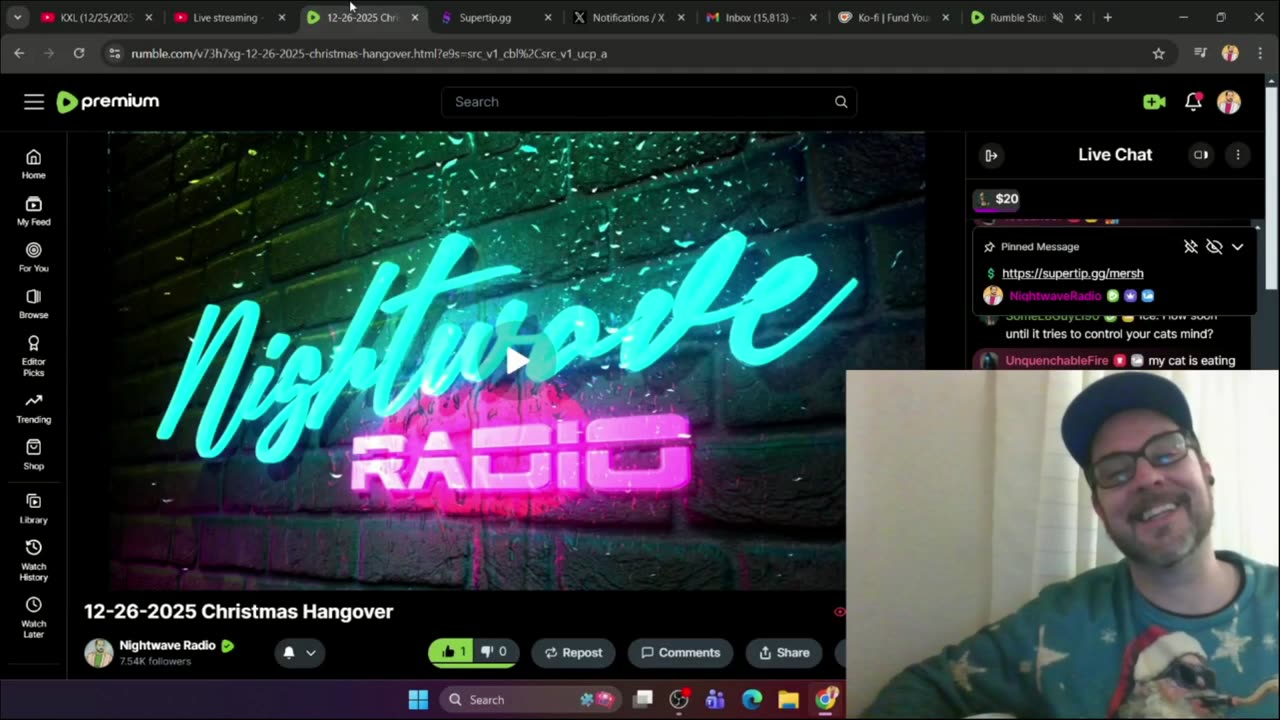Open Task View on the taskbar
The height and width of the screenshot is (720, 1280).
643,700
